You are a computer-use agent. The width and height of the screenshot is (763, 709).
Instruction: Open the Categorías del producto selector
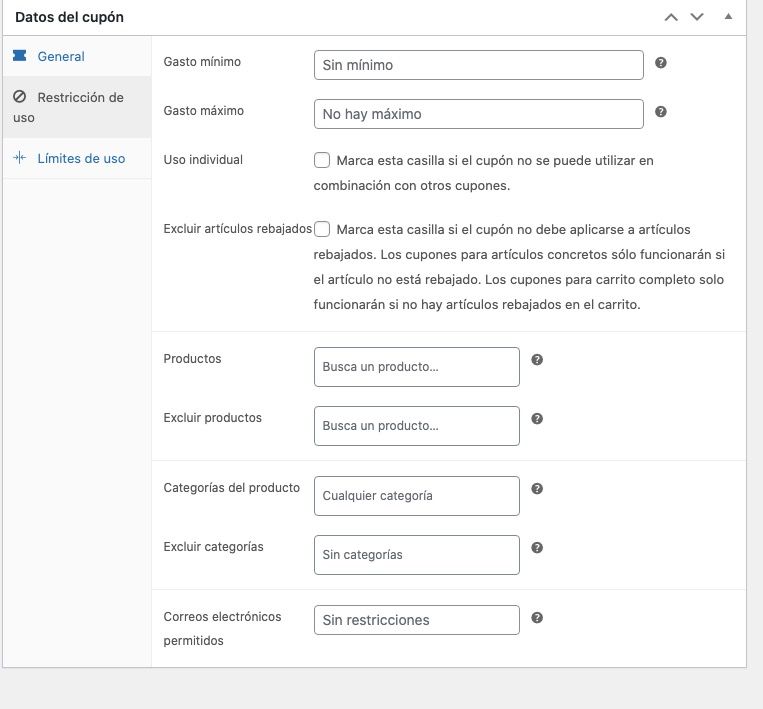coord(417,496)
